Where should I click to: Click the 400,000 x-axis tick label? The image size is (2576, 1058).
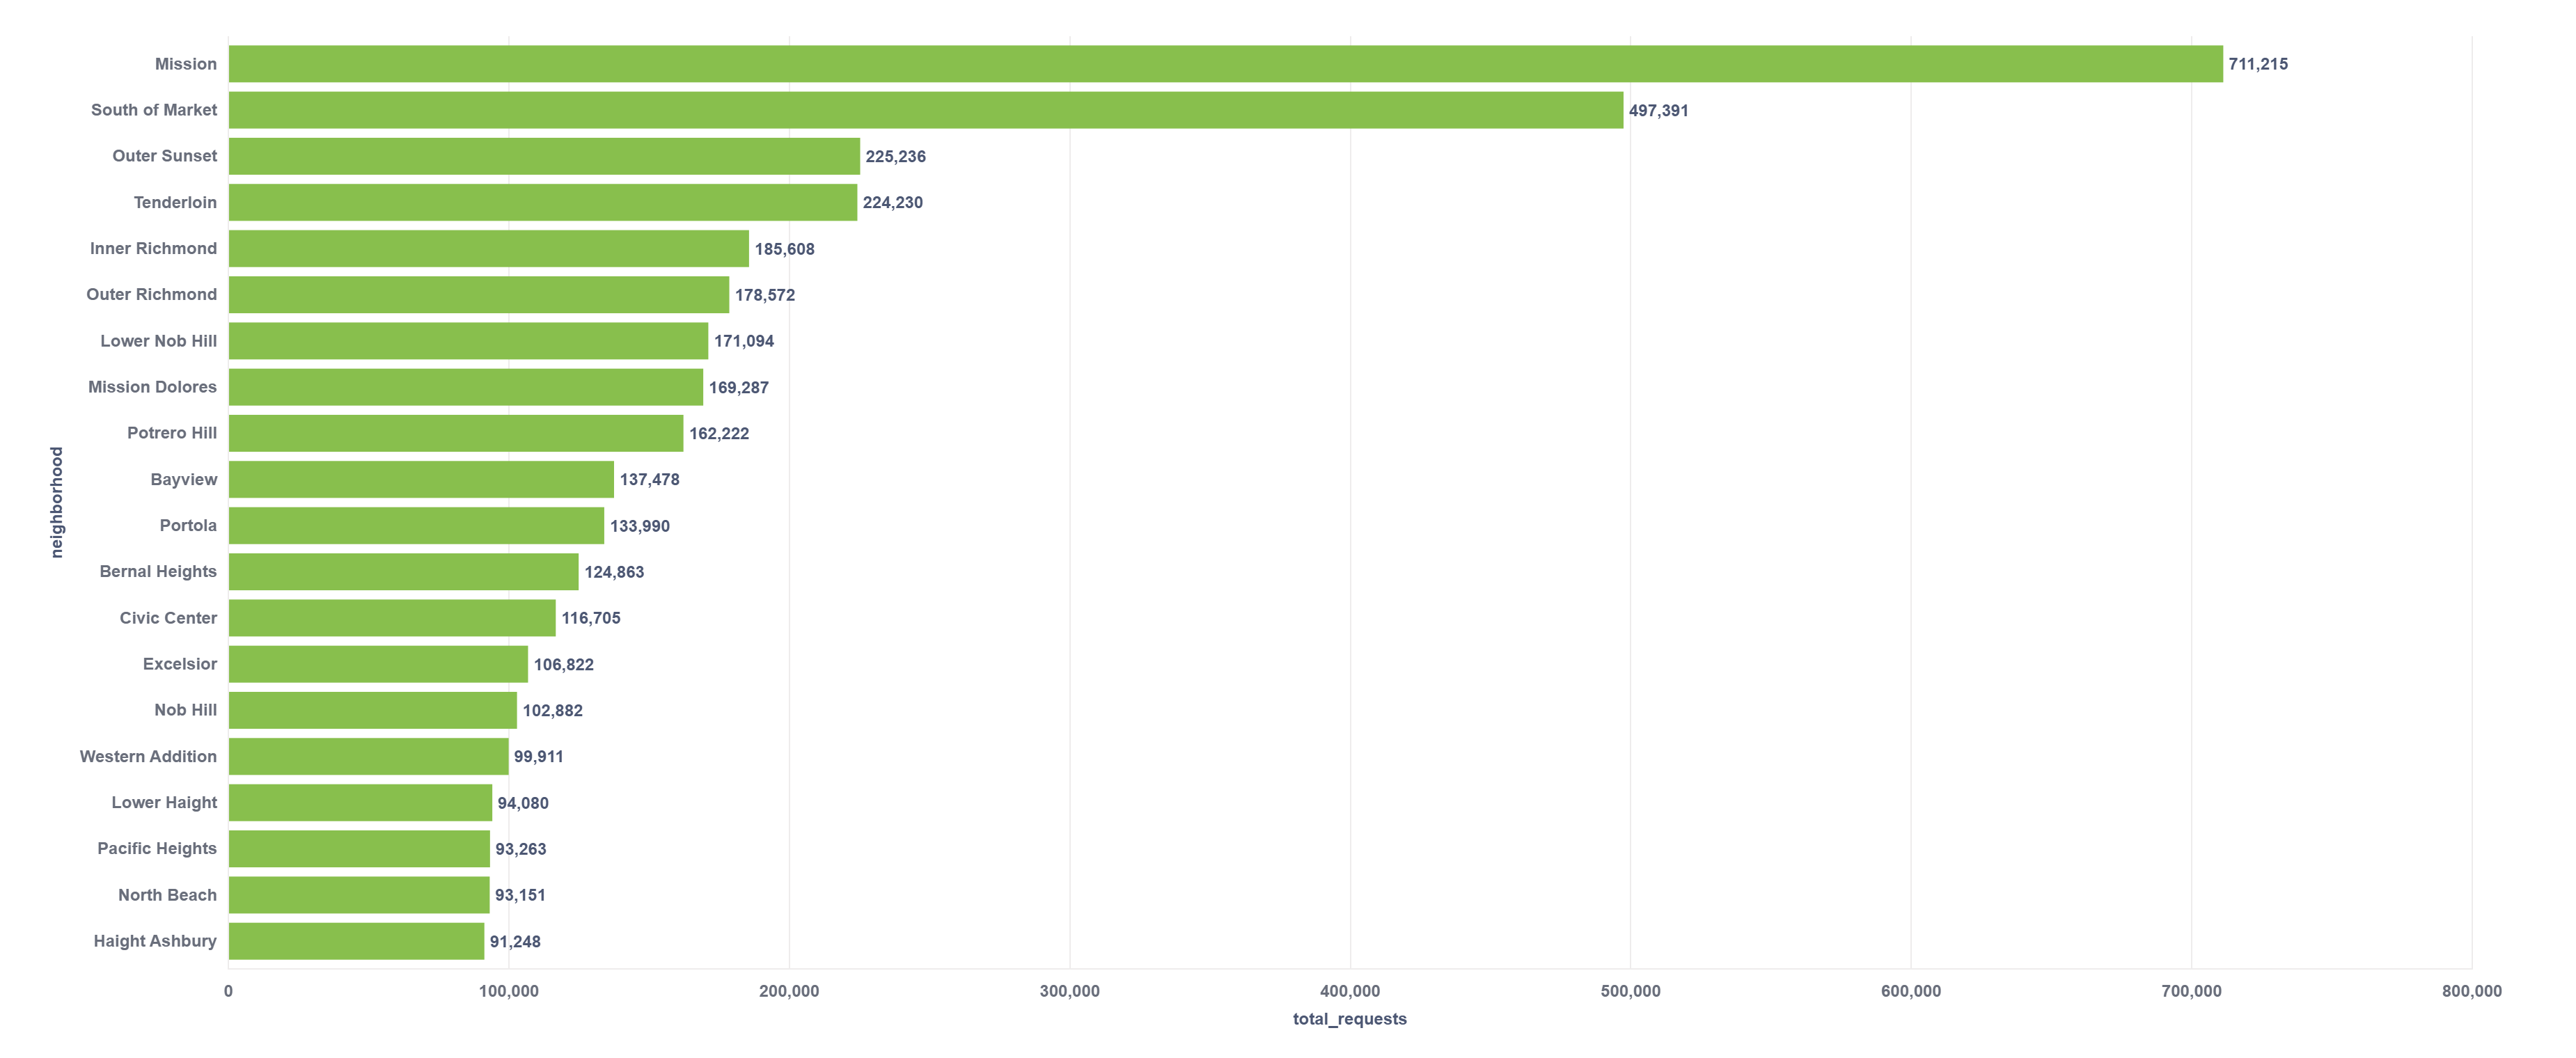coord(1349,990)
